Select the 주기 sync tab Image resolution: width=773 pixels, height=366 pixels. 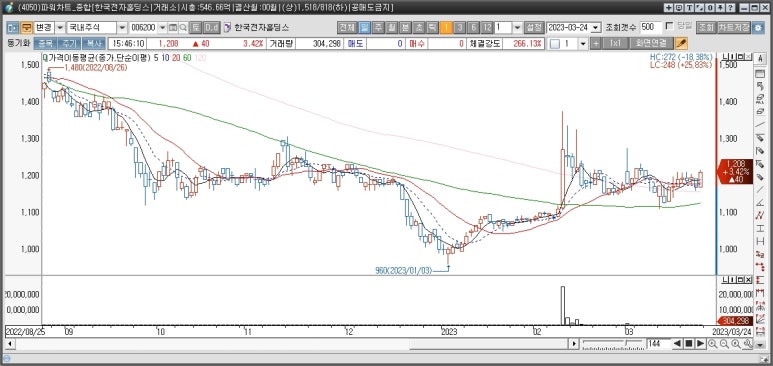pyautogui.click(x=69, y=43)
